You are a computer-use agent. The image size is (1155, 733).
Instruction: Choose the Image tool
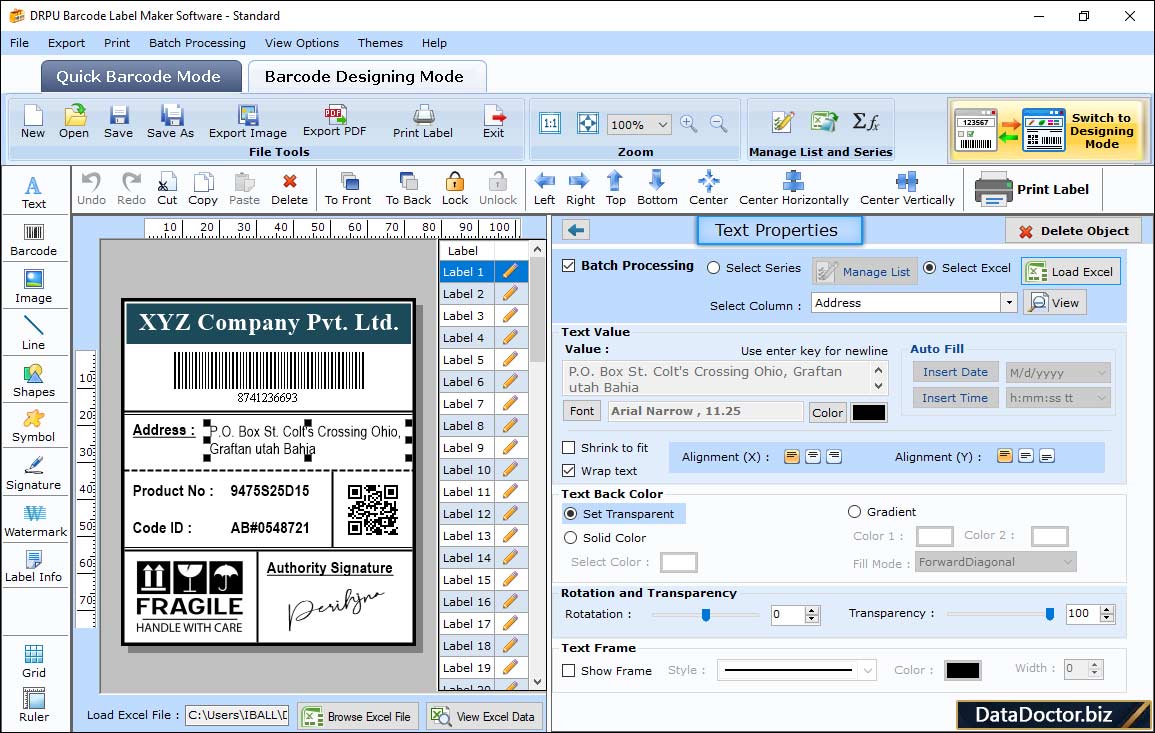(x=33, y=287)
